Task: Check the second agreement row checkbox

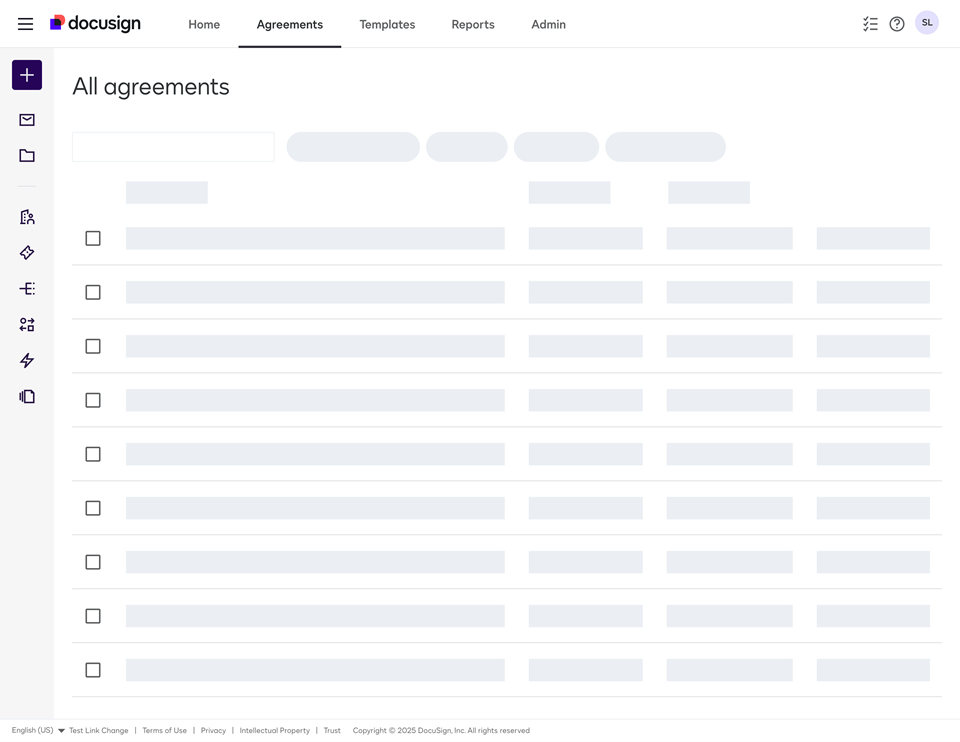Action: click(x=93, y=292)
